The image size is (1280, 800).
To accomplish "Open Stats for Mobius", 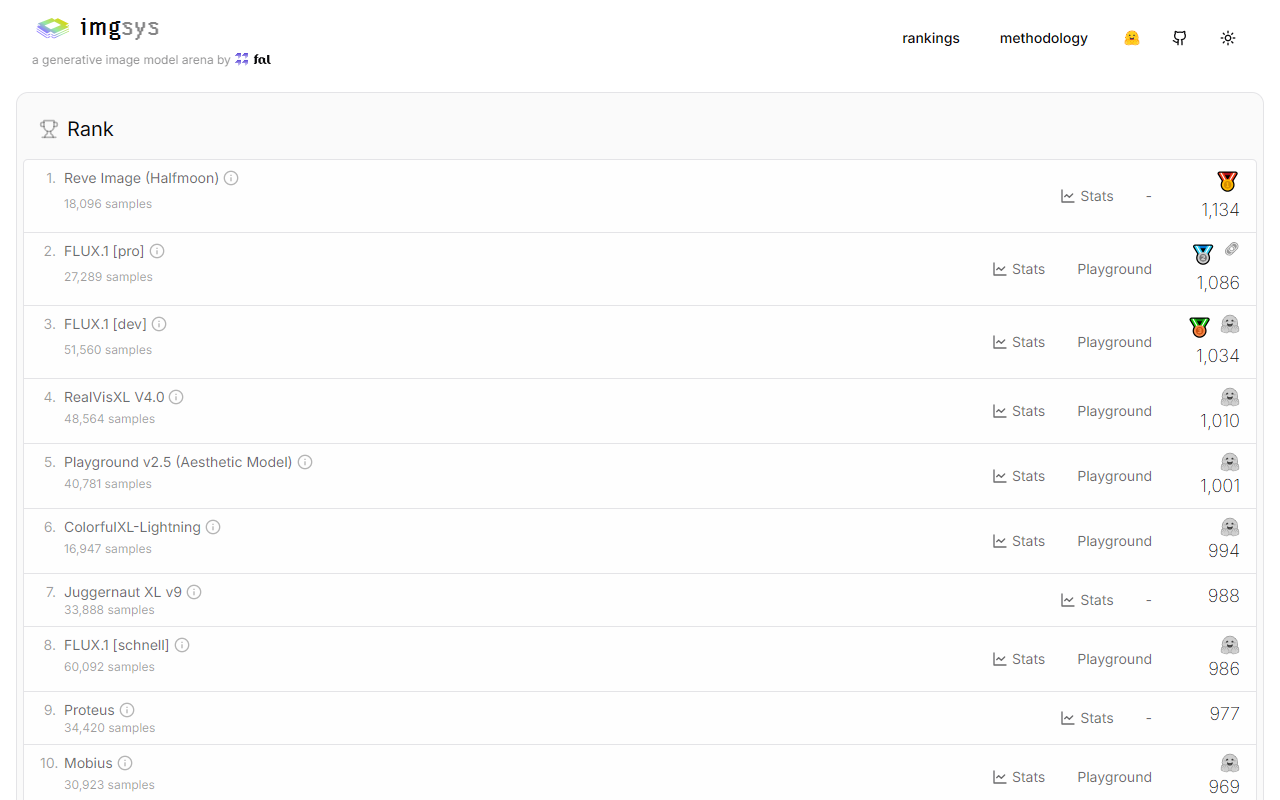I will click(1019, 777).
